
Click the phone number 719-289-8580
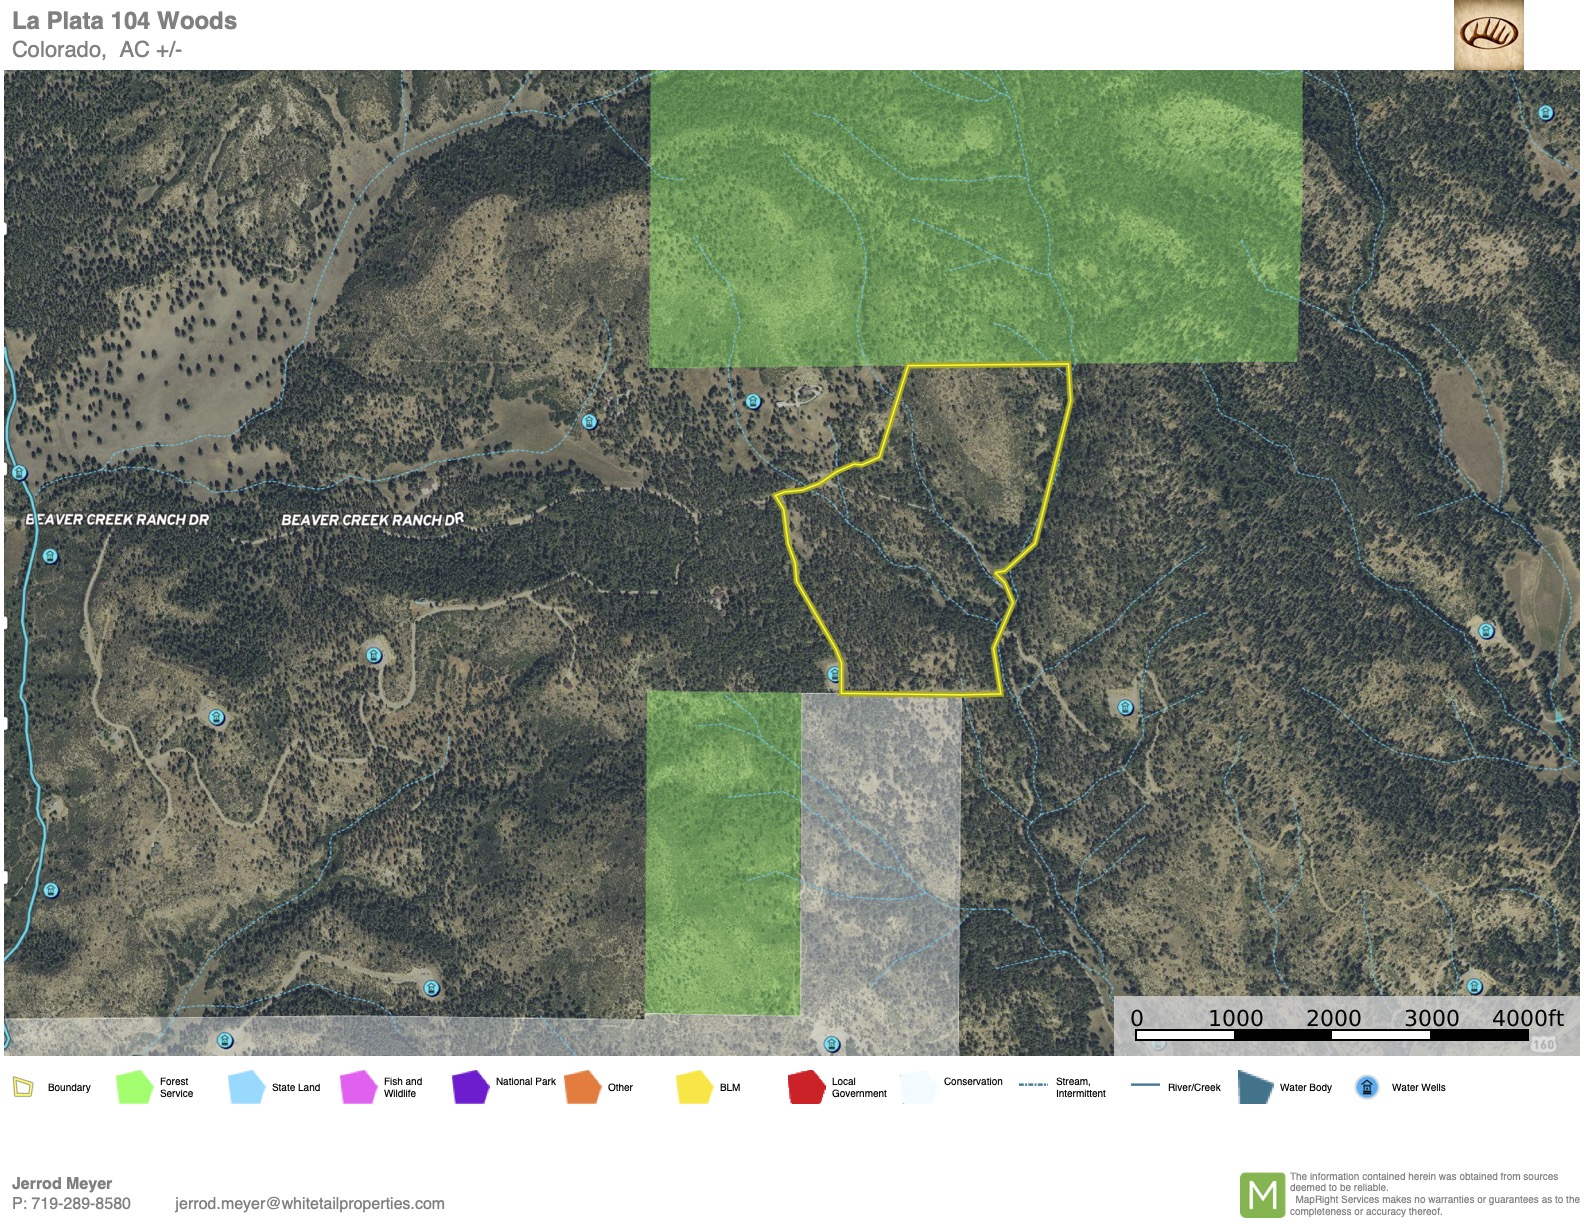coord(80,1203)
